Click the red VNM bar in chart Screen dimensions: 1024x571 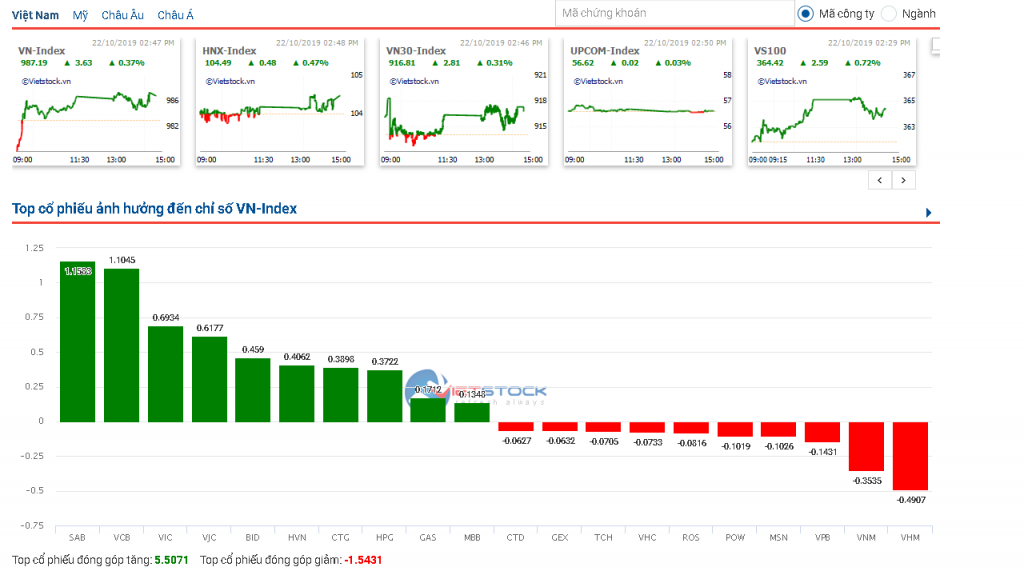[x=866, y=445]
